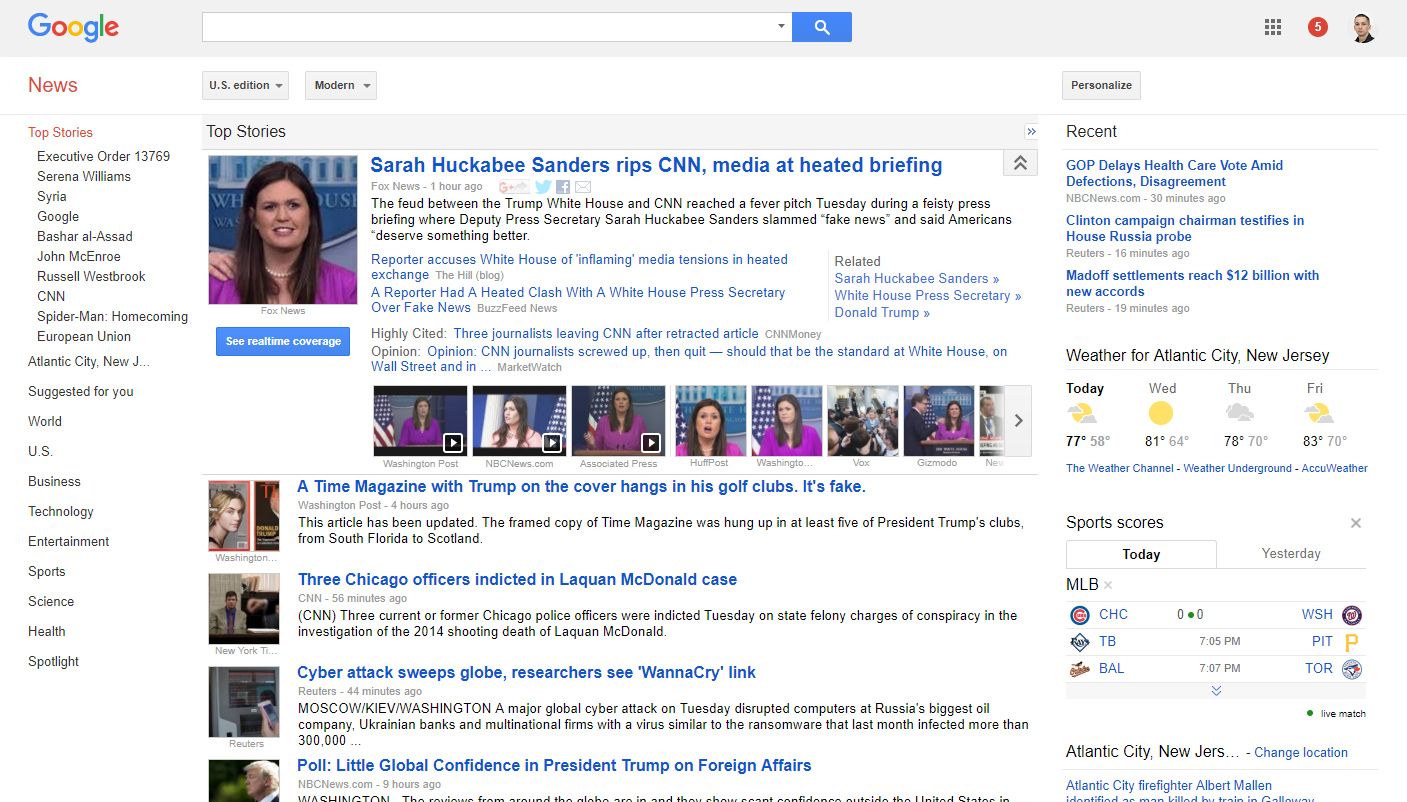Open the Weather Underground link
The width and height of the screenshot is (1407, 802).
coord(1237,468)
